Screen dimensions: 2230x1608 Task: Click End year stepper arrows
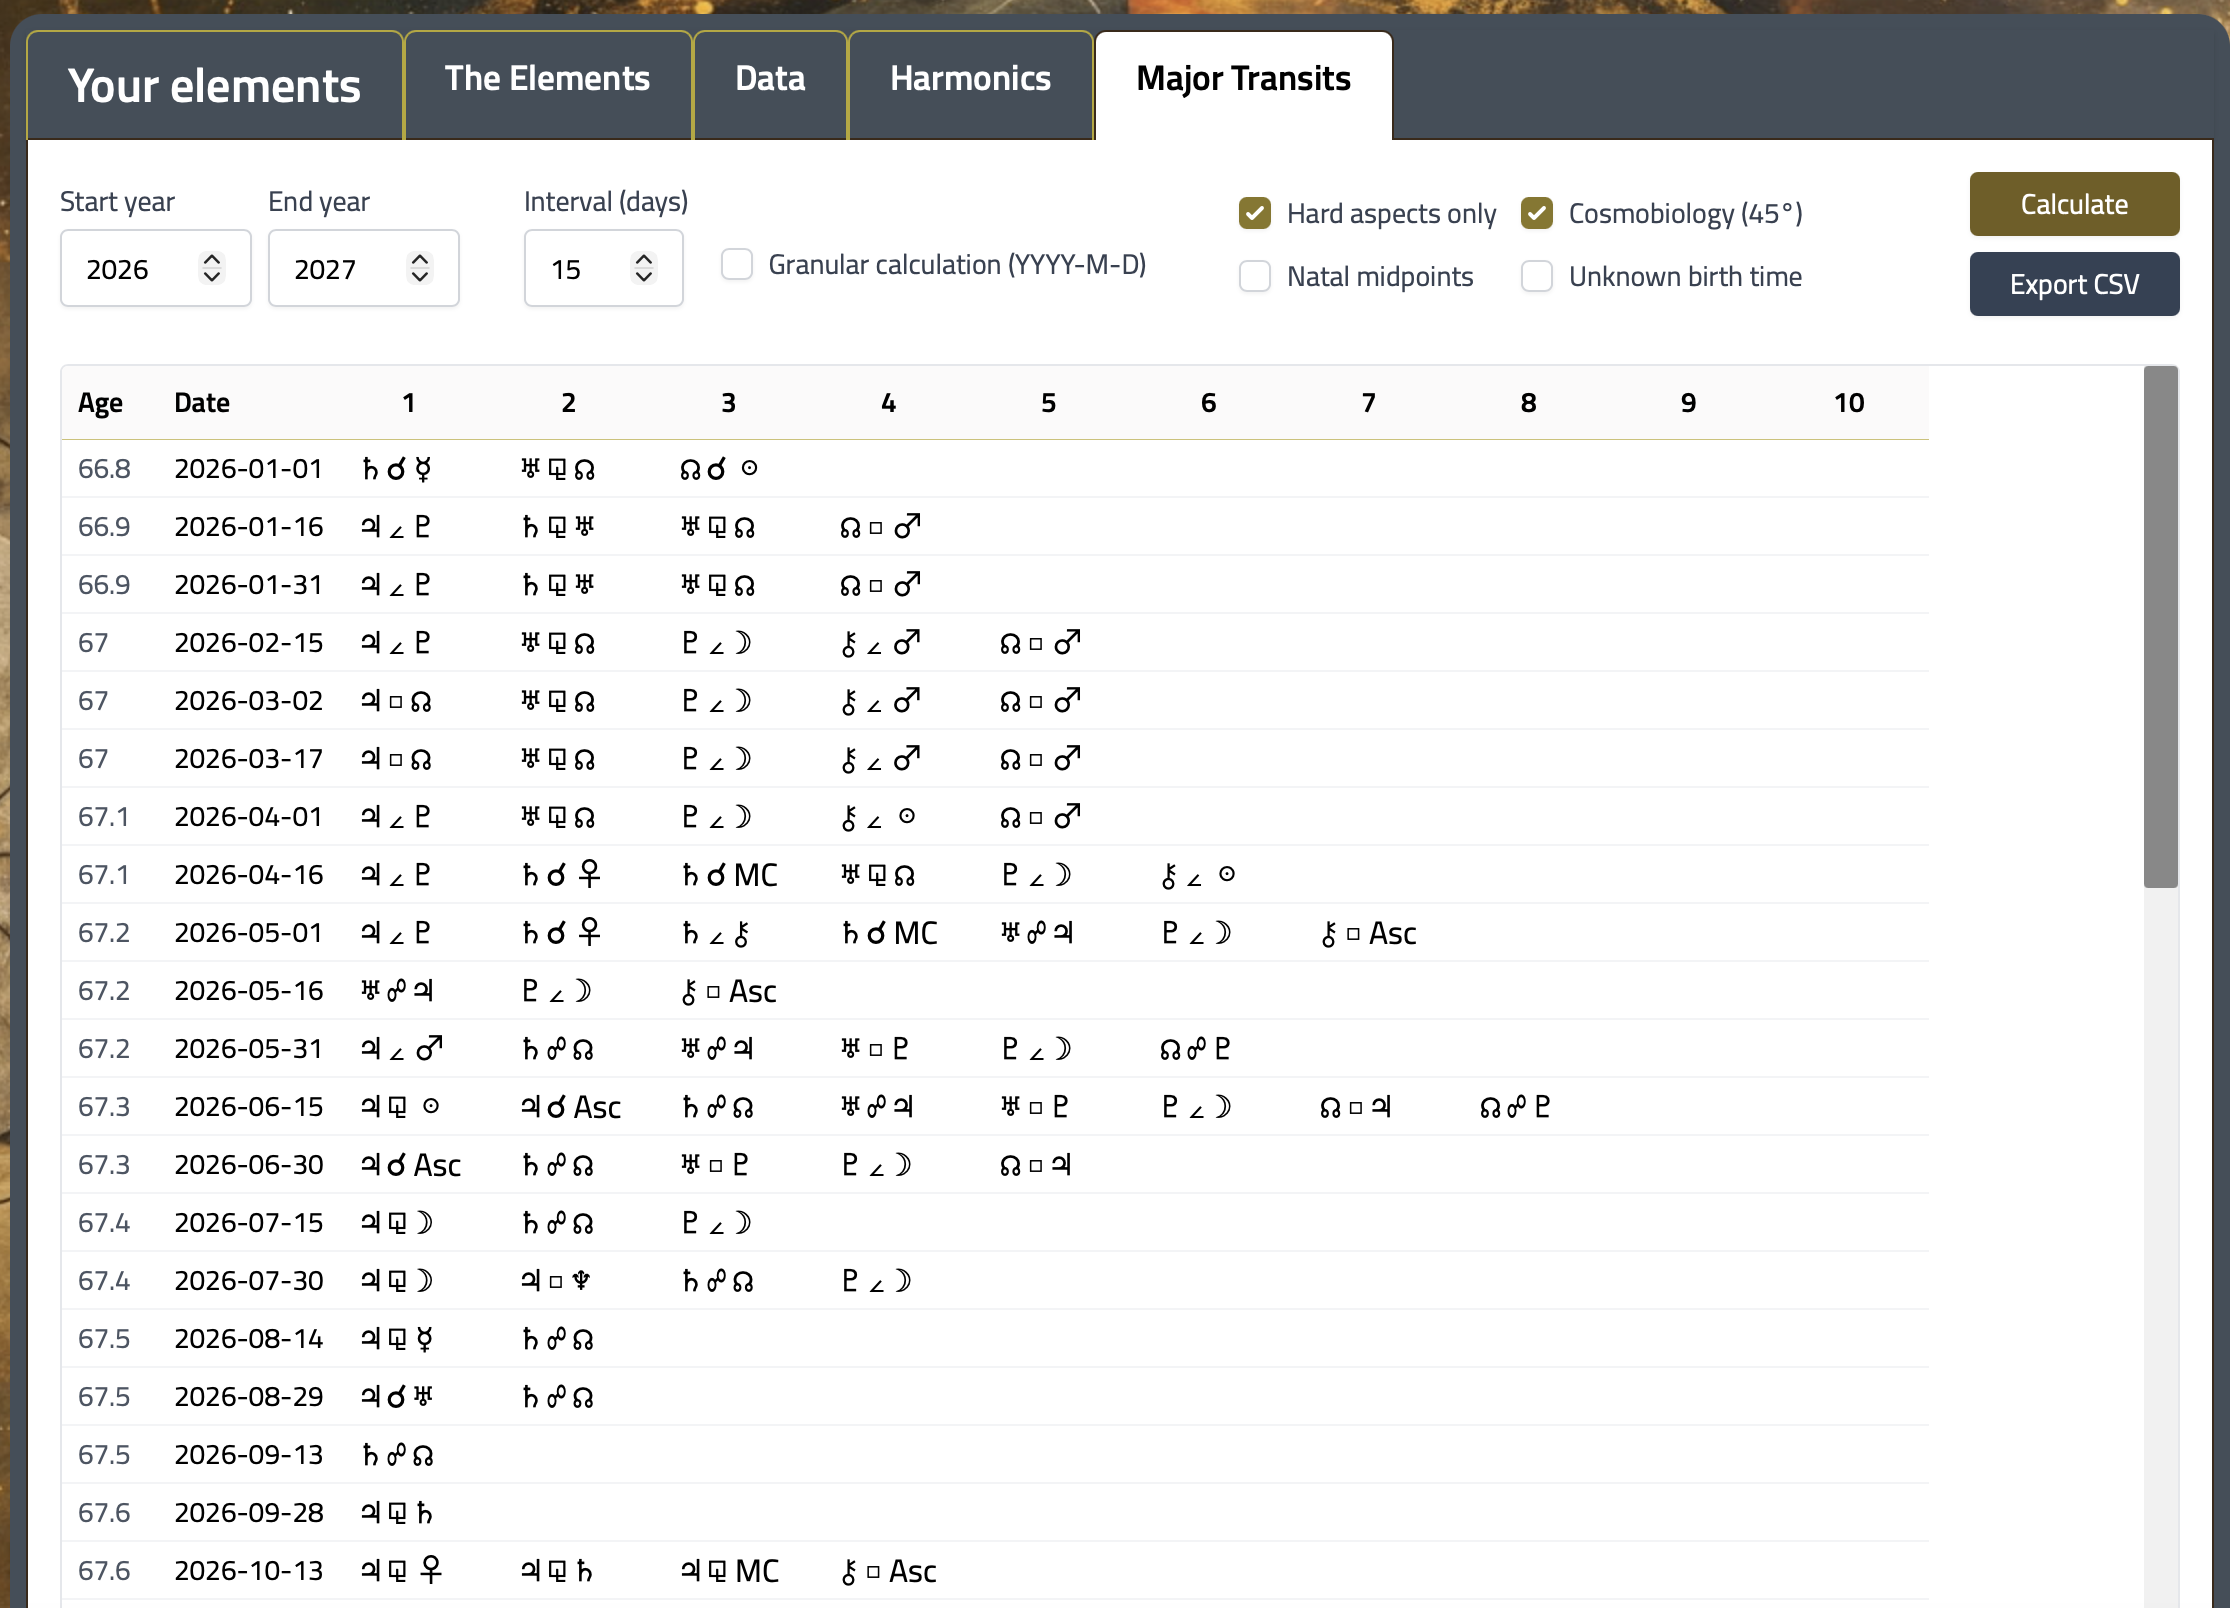[420, 268]
